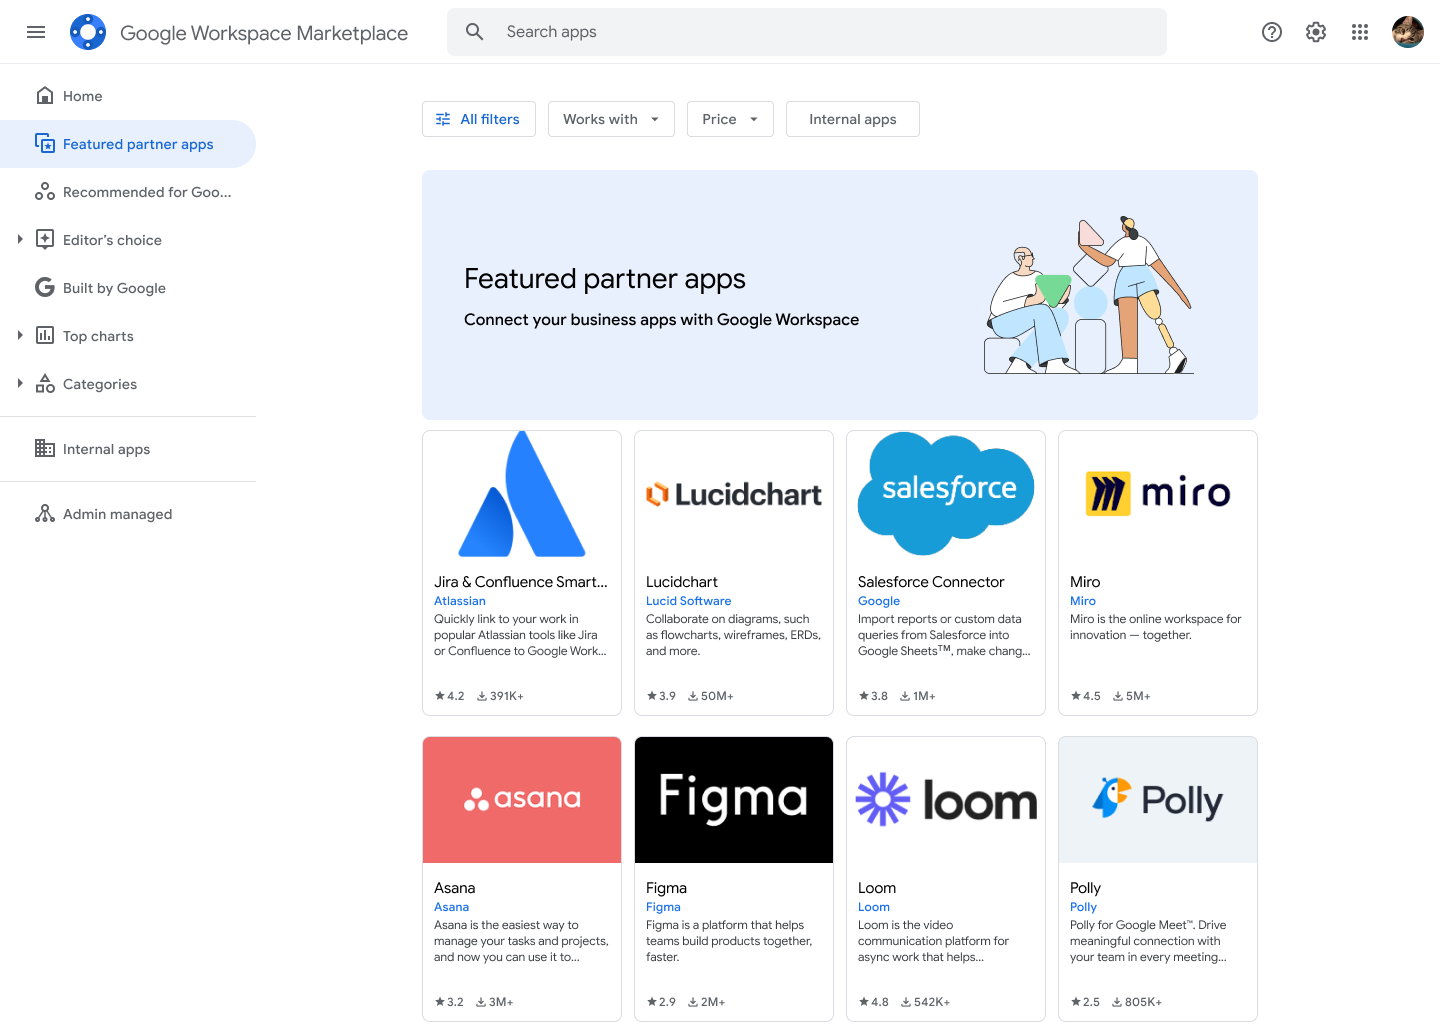Open the Lucid Software developer link
The image size is (1440, 1024).
(689, 601)
